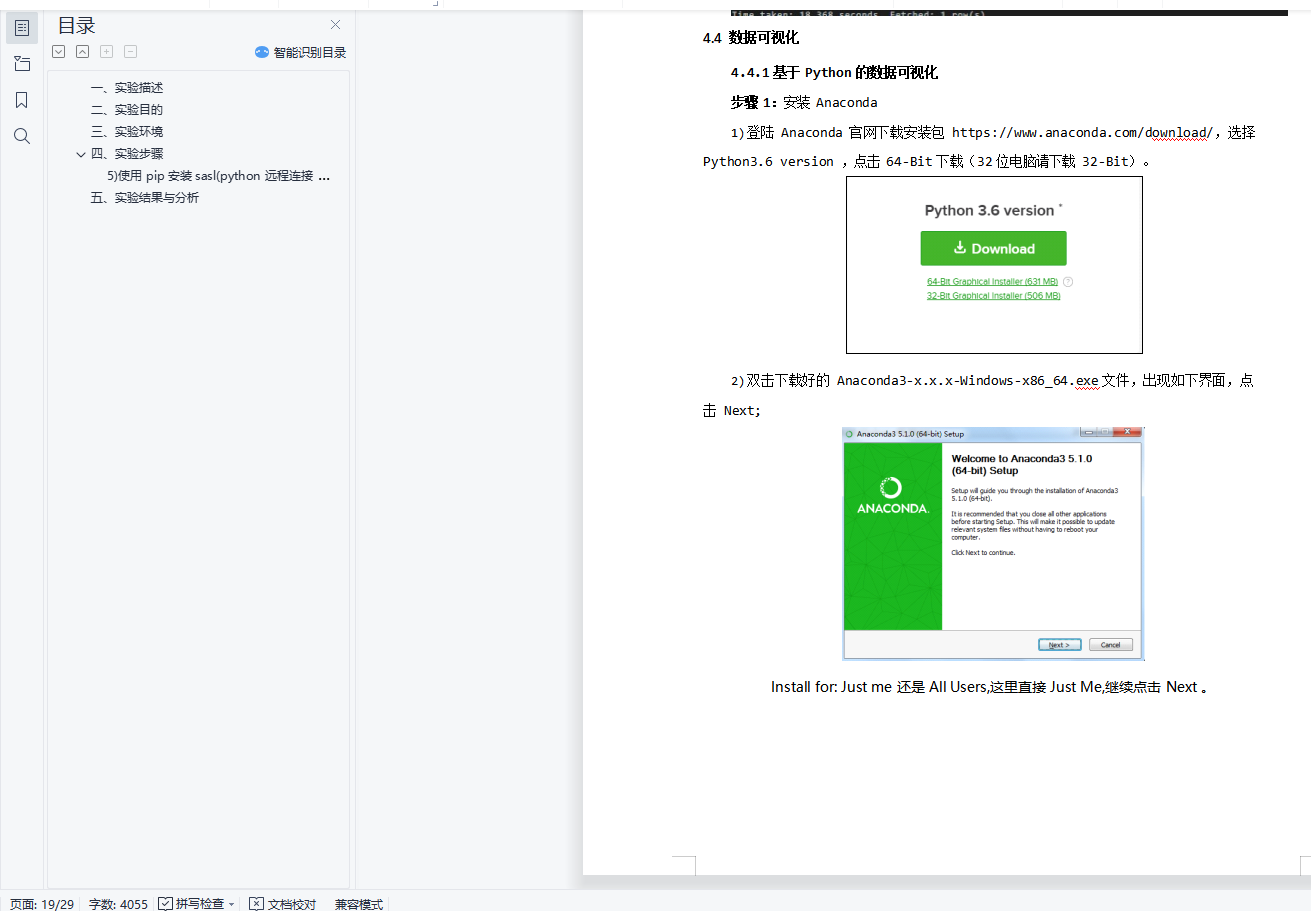This screenshot has width=1311, height=911.
Task: Click the green Download button in picture
Action: click(x=993, y=248)
